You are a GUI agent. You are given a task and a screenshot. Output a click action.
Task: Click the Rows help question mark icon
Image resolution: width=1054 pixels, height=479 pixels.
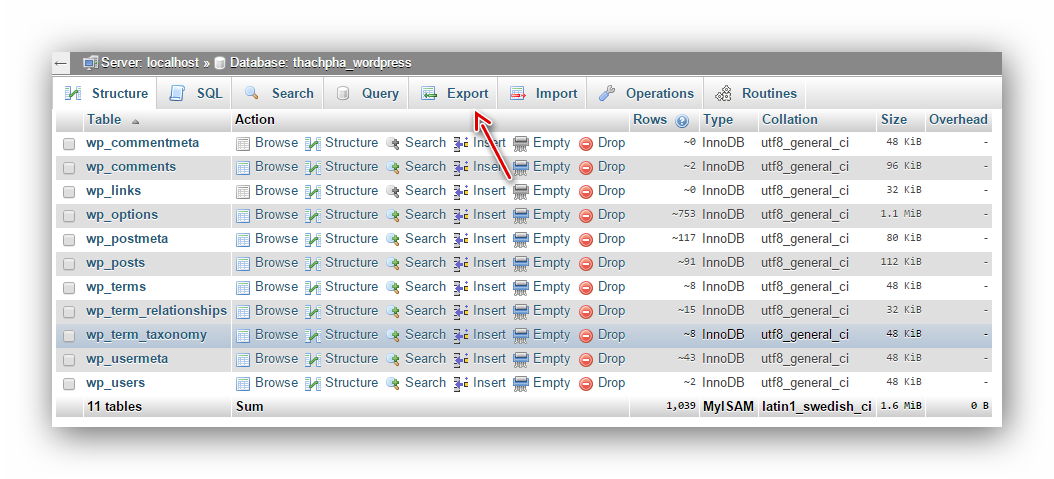click(682, 121)
